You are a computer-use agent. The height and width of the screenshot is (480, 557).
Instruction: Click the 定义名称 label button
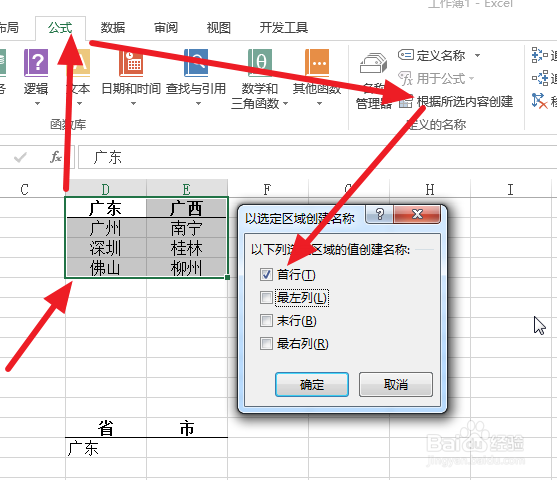coord(440,55)
